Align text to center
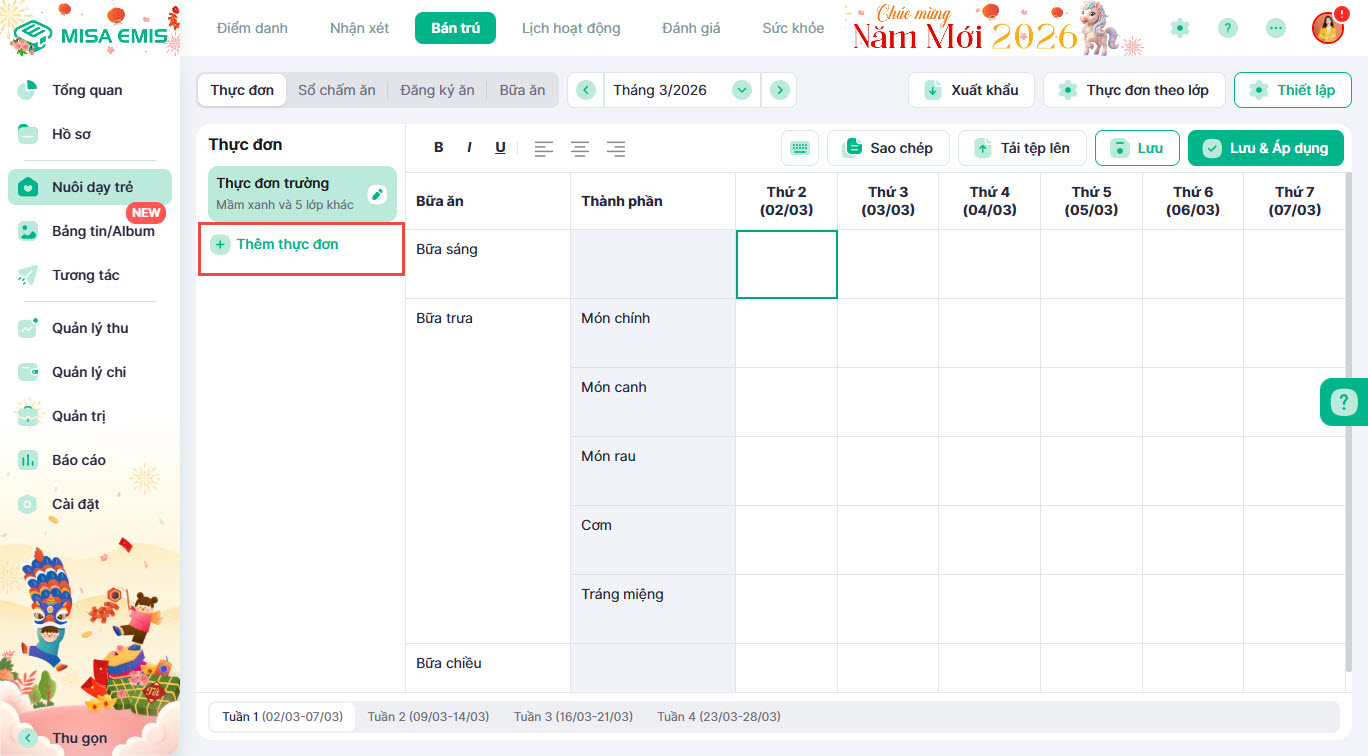 pos(580,149)
